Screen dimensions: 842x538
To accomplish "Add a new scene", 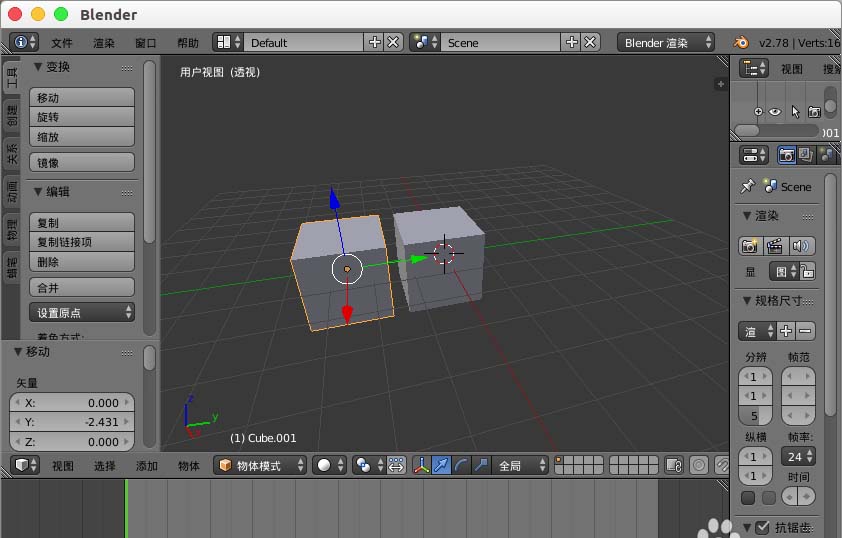I will 571,42.
